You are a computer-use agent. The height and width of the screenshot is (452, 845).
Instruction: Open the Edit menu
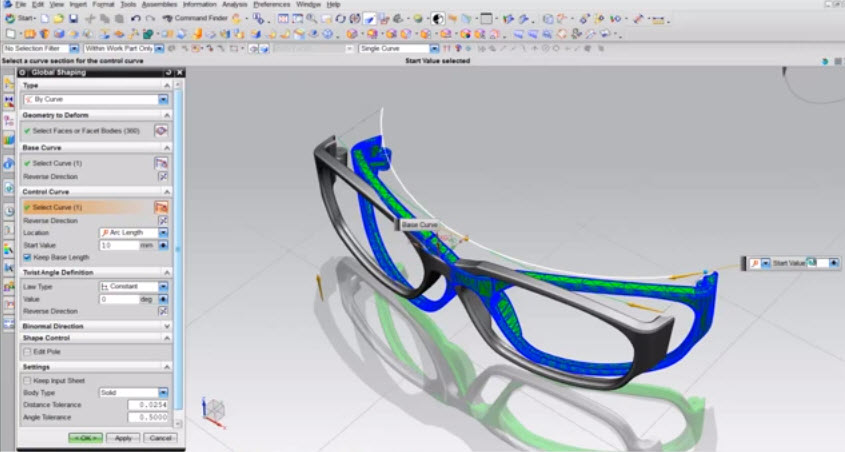tap(38, 4)
